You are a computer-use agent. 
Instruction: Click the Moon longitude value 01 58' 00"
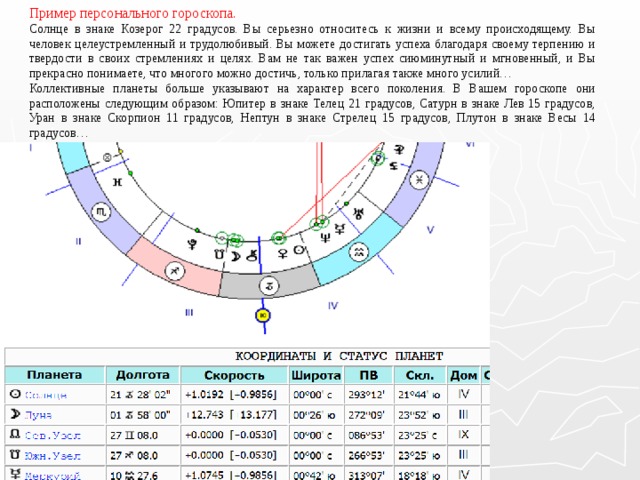tap(140, 415)
